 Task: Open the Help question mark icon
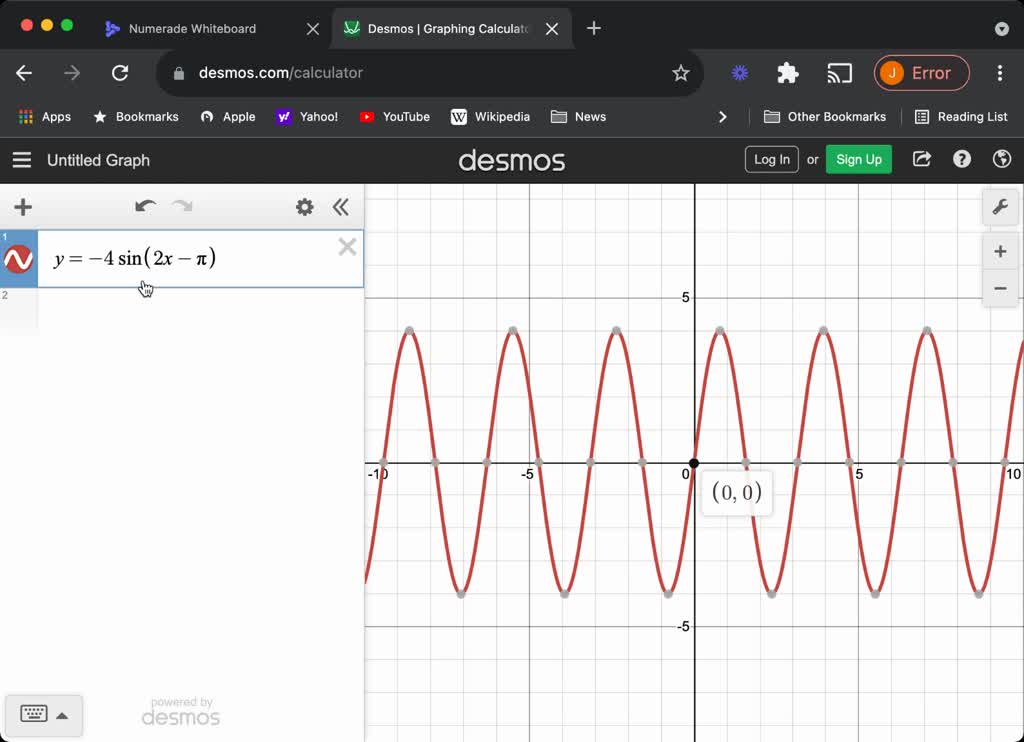[x=961, y=158]
